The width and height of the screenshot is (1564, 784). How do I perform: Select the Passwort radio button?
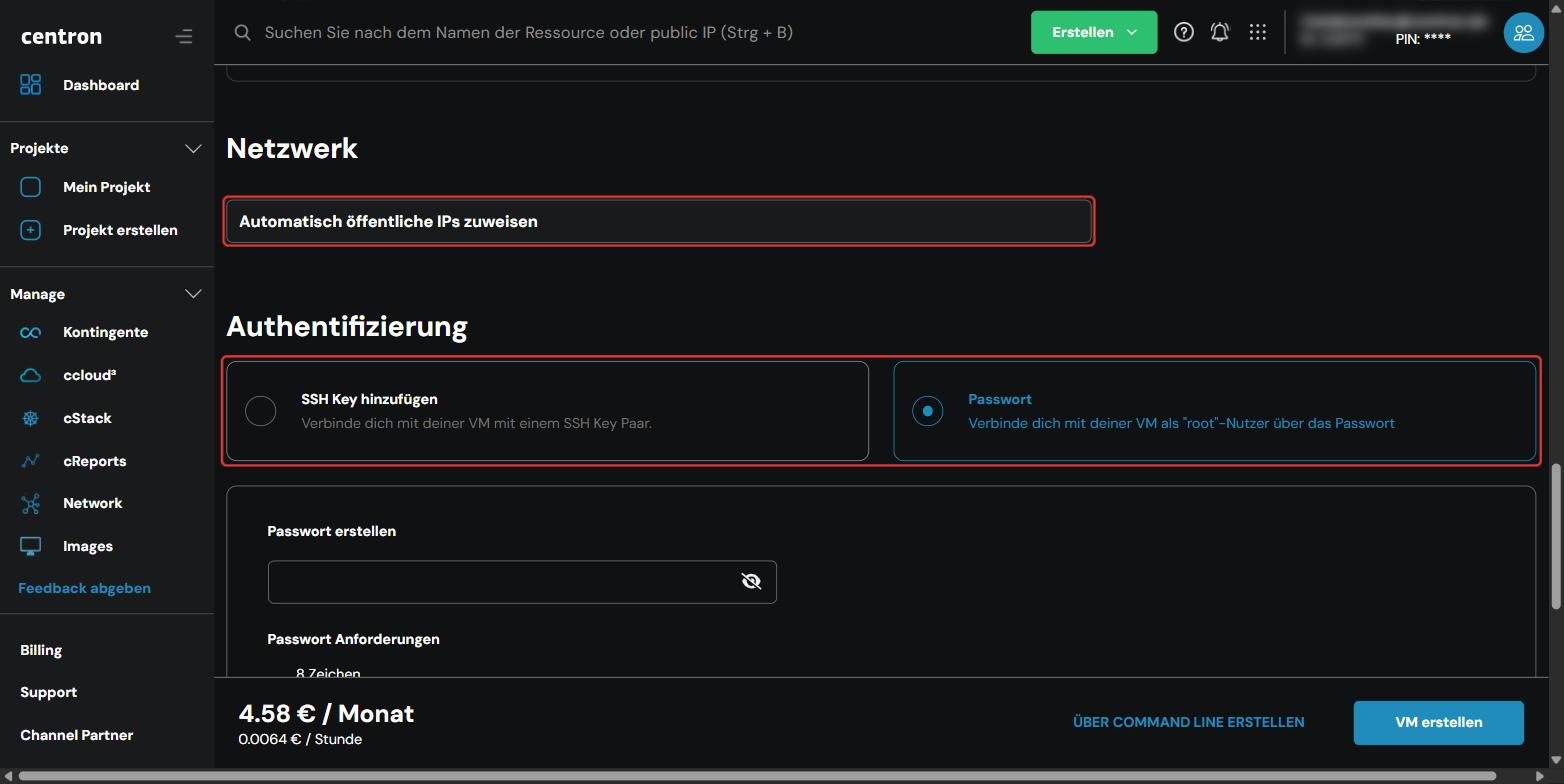927,411
